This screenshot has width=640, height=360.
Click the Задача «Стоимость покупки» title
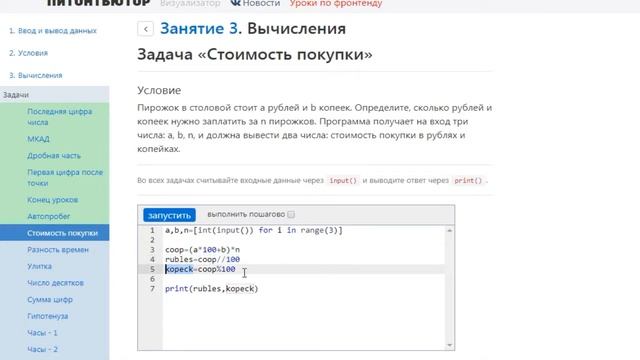pos(255,54)
